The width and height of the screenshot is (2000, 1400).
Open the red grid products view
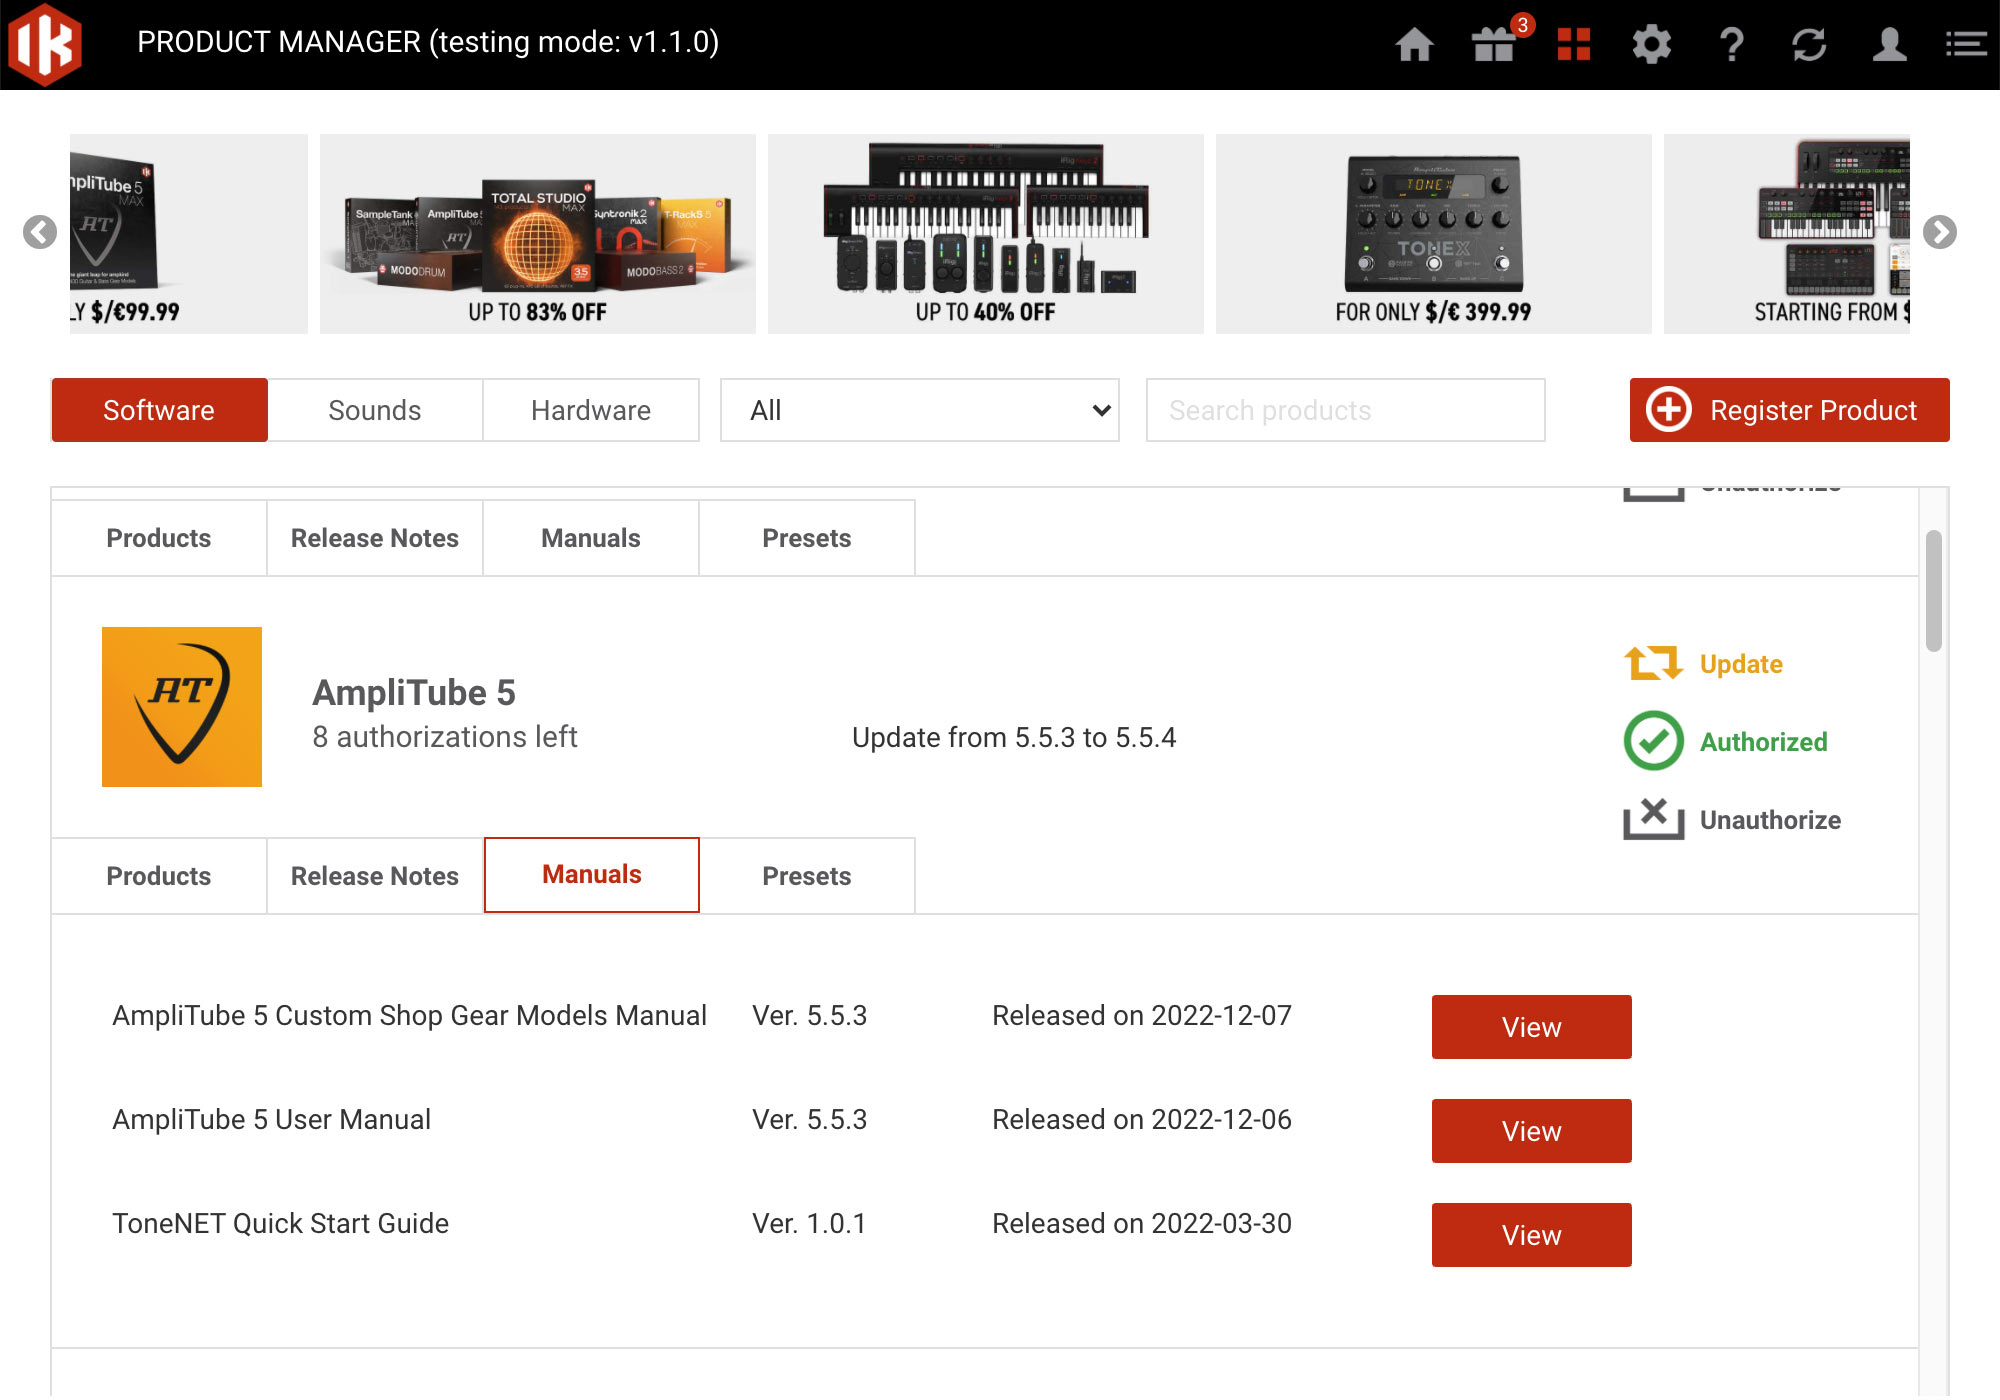click(x=1573, y=45)
